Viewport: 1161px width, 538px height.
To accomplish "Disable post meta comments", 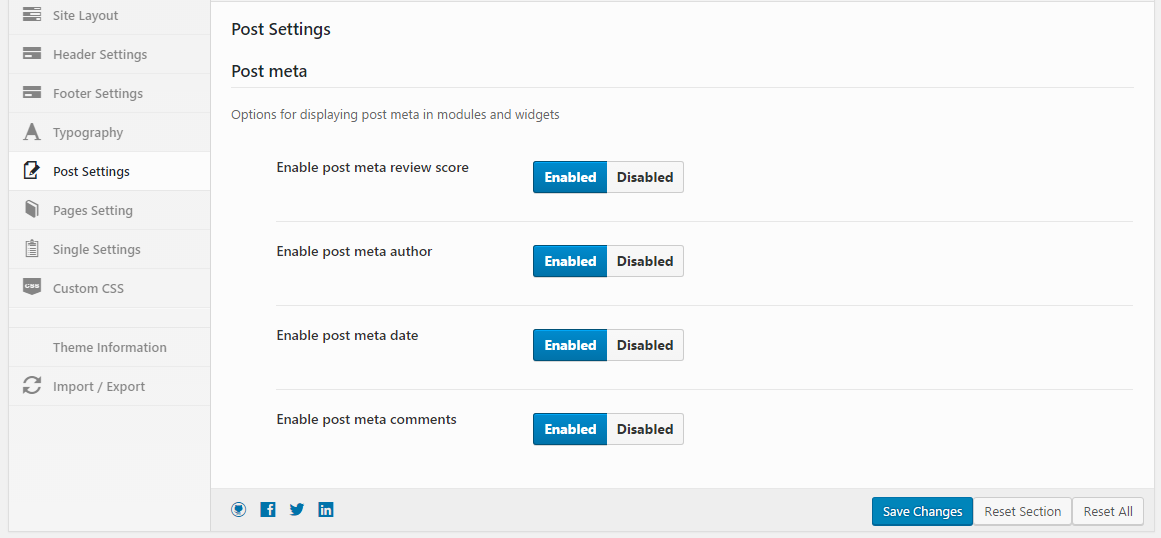I will tap(645, 429).
